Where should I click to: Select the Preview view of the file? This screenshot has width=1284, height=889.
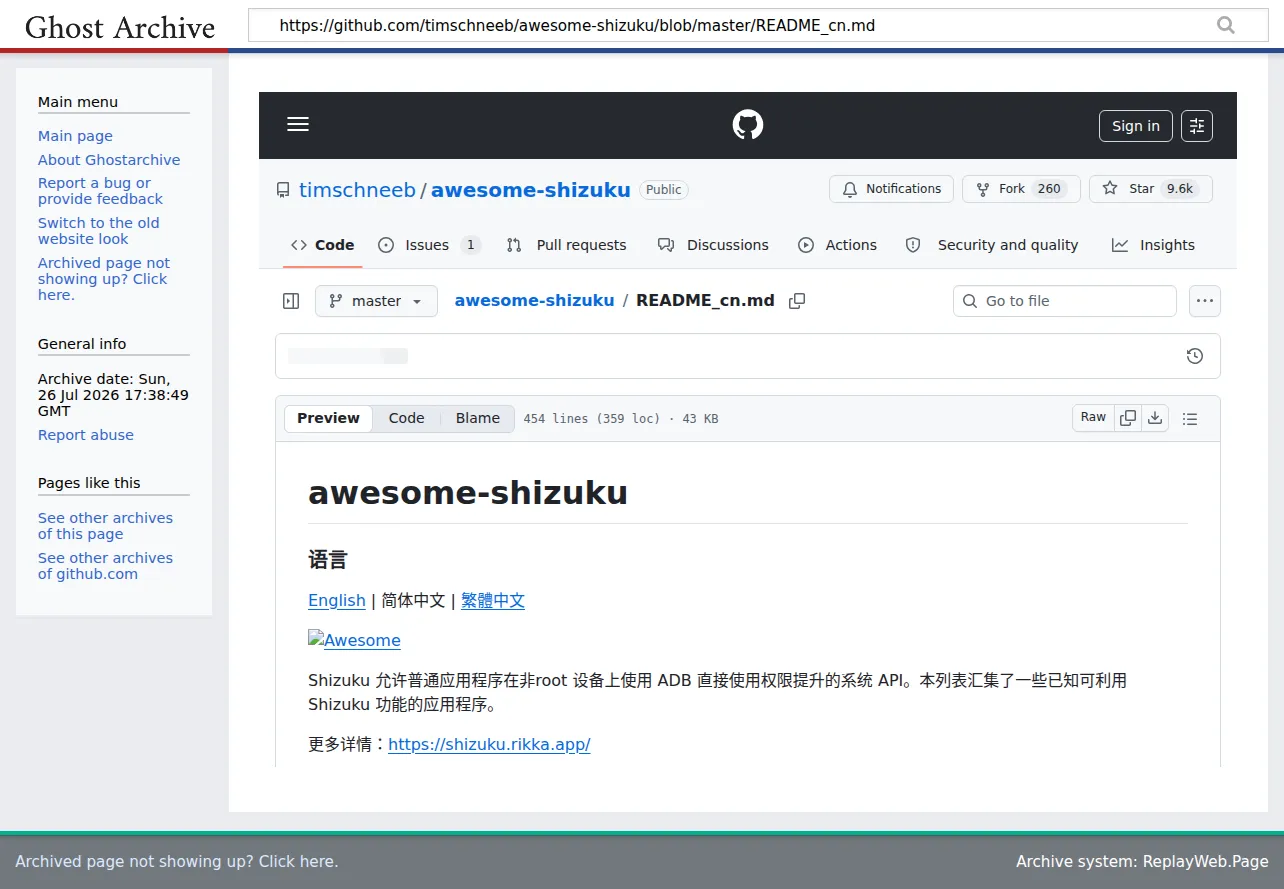(x=328, y=418)
